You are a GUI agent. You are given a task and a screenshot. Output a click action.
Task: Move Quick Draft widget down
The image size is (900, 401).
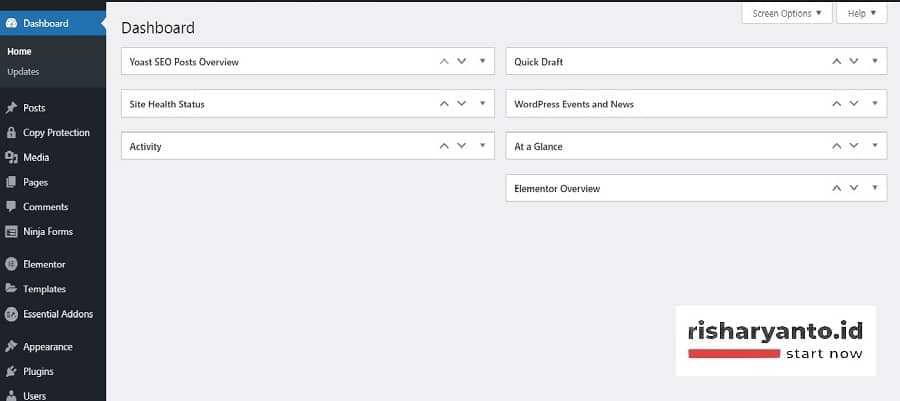pos(854,61)
